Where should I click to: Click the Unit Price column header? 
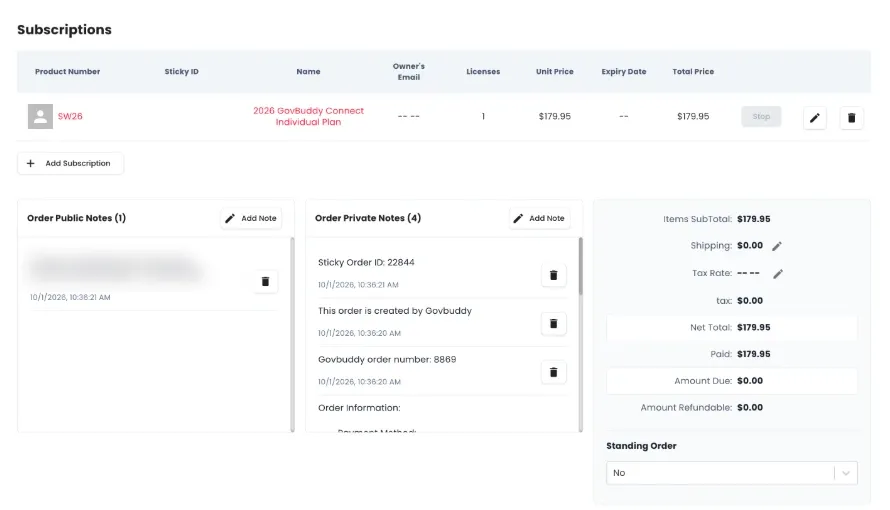tap(555, 71)
